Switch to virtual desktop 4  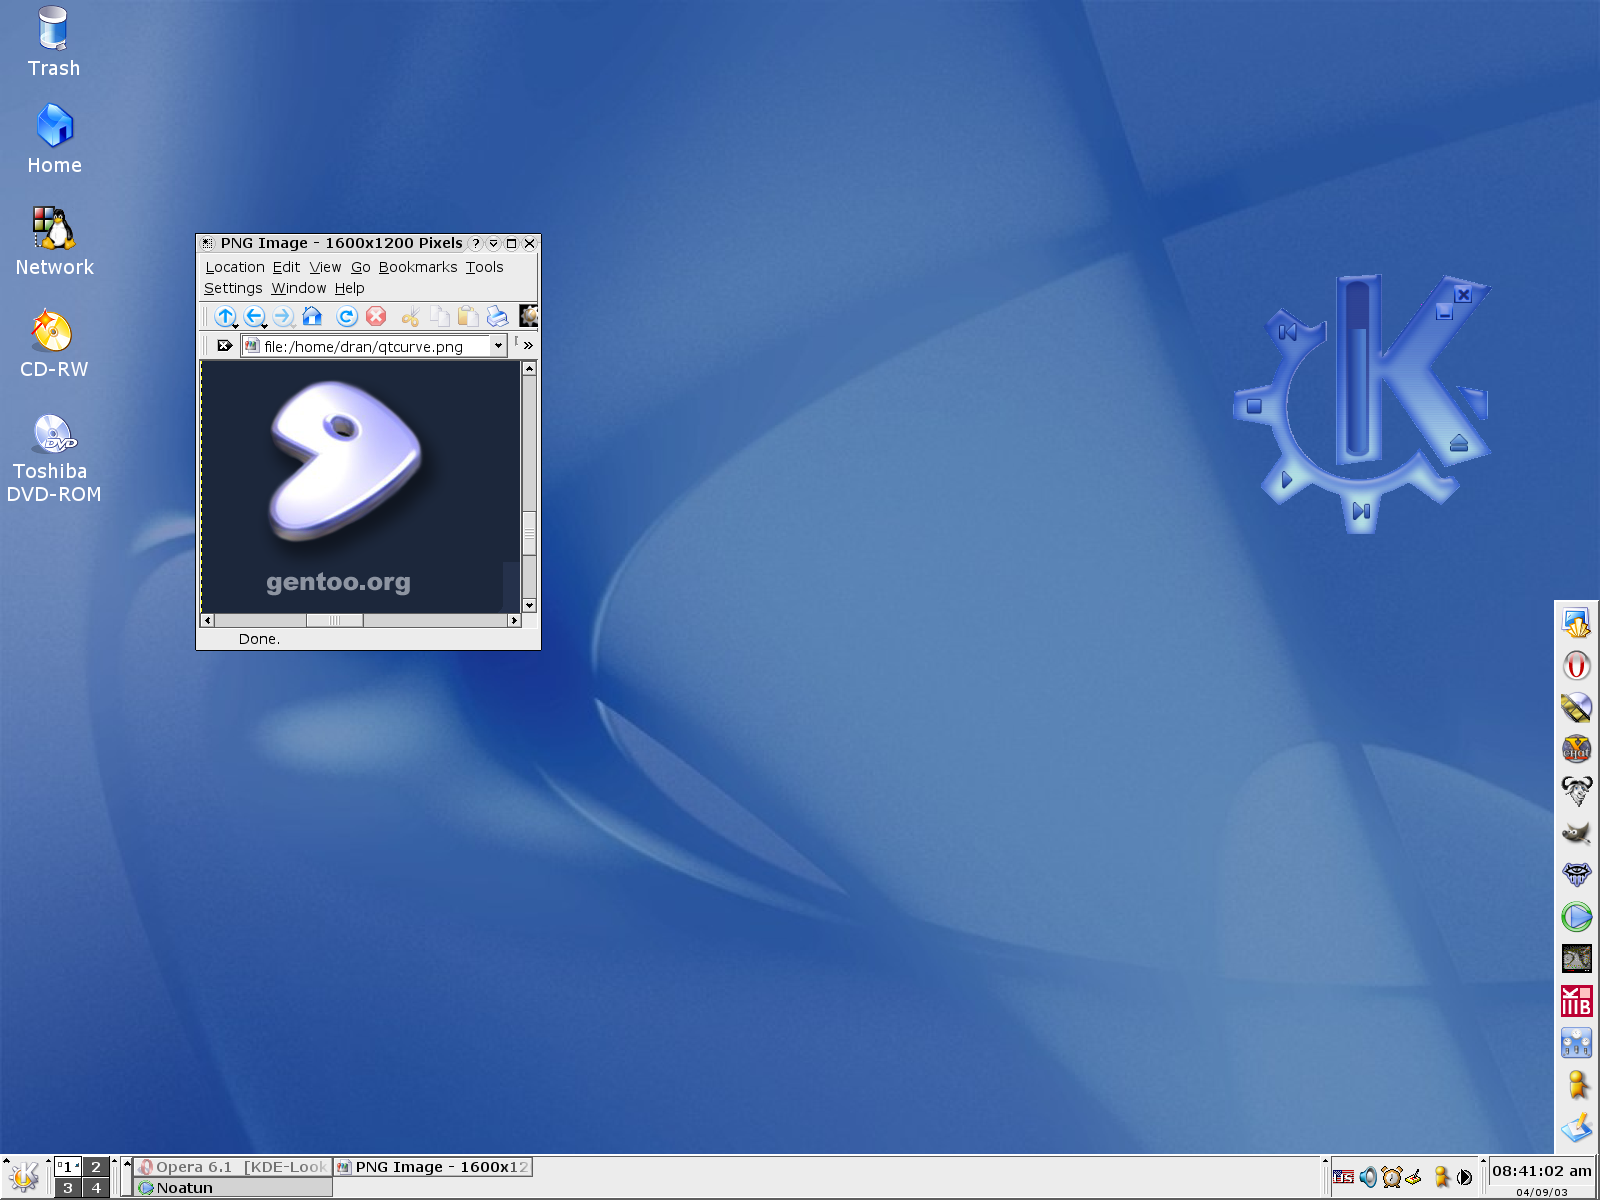tap(96, 1188)
